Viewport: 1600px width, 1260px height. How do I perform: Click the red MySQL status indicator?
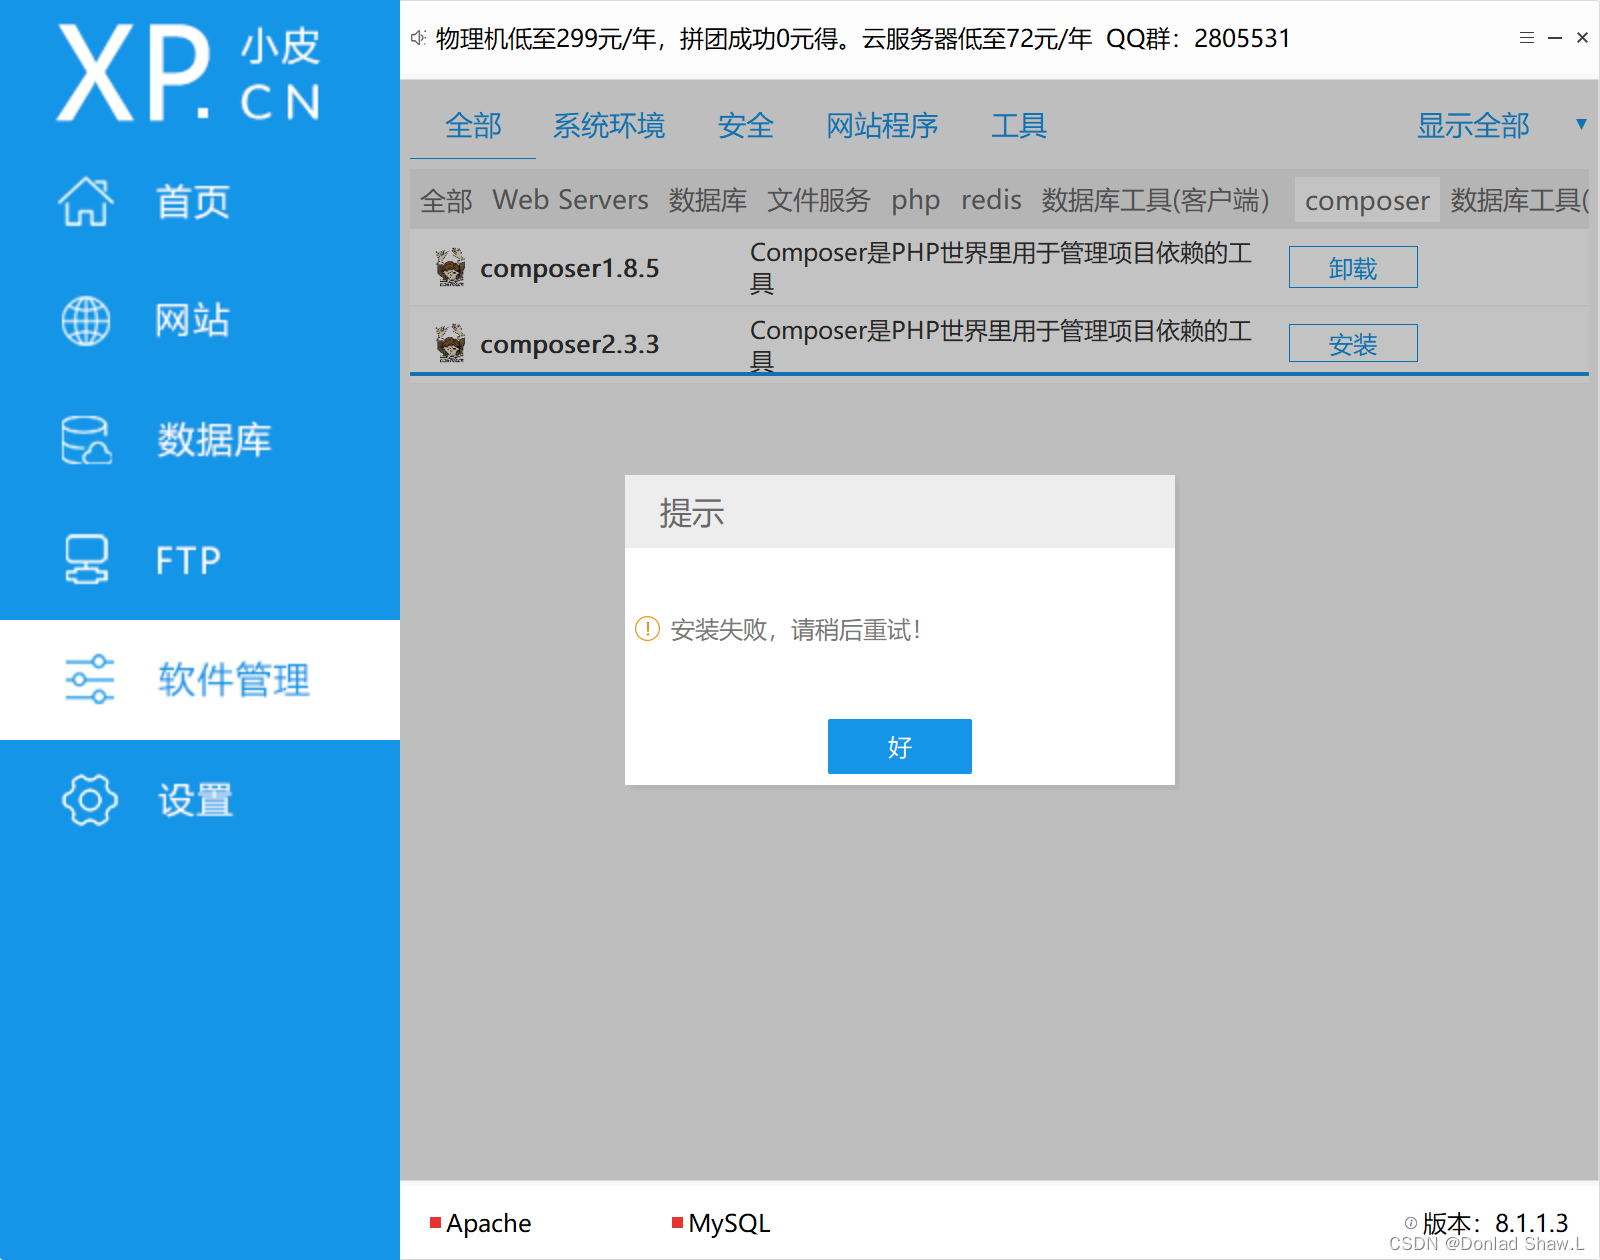point(678,1222)
